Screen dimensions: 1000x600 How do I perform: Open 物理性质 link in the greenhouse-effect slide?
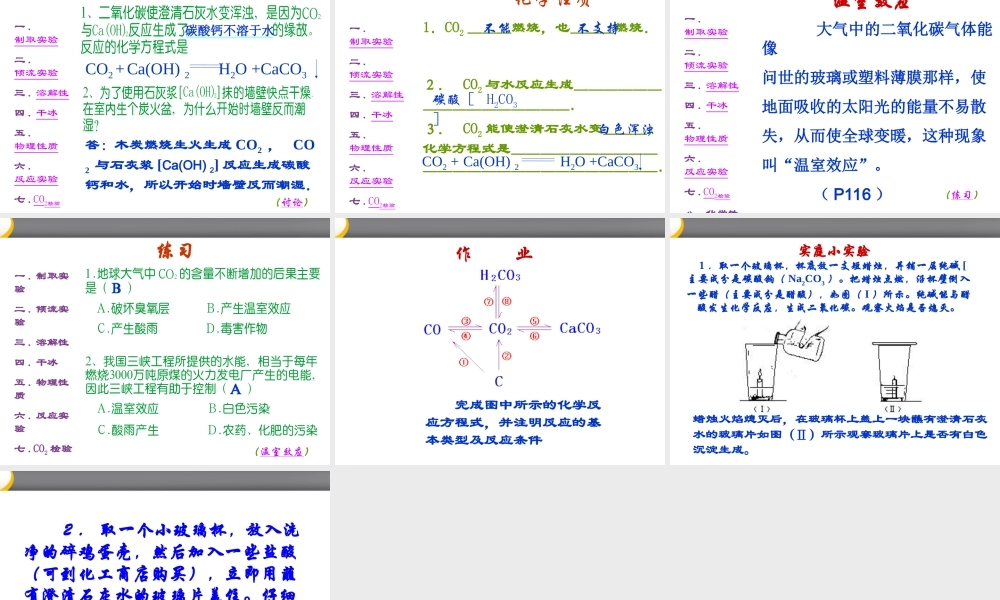[706, 138]
